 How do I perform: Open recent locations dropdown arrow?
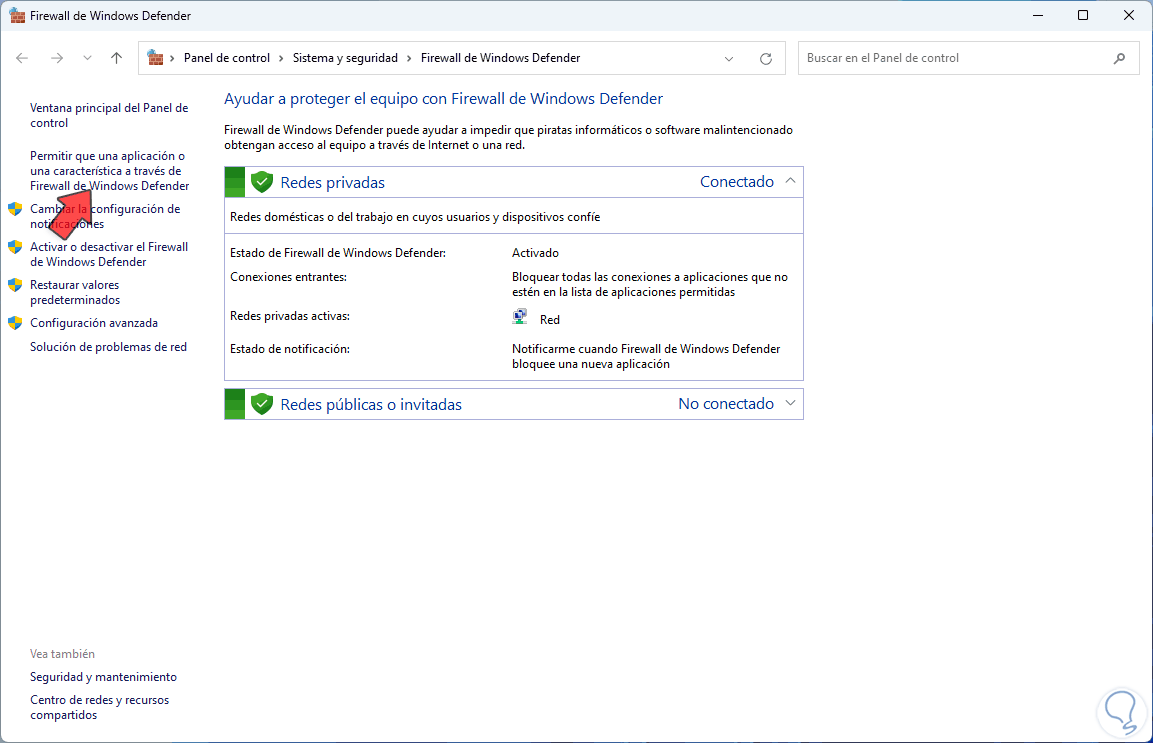pos(88,58)
